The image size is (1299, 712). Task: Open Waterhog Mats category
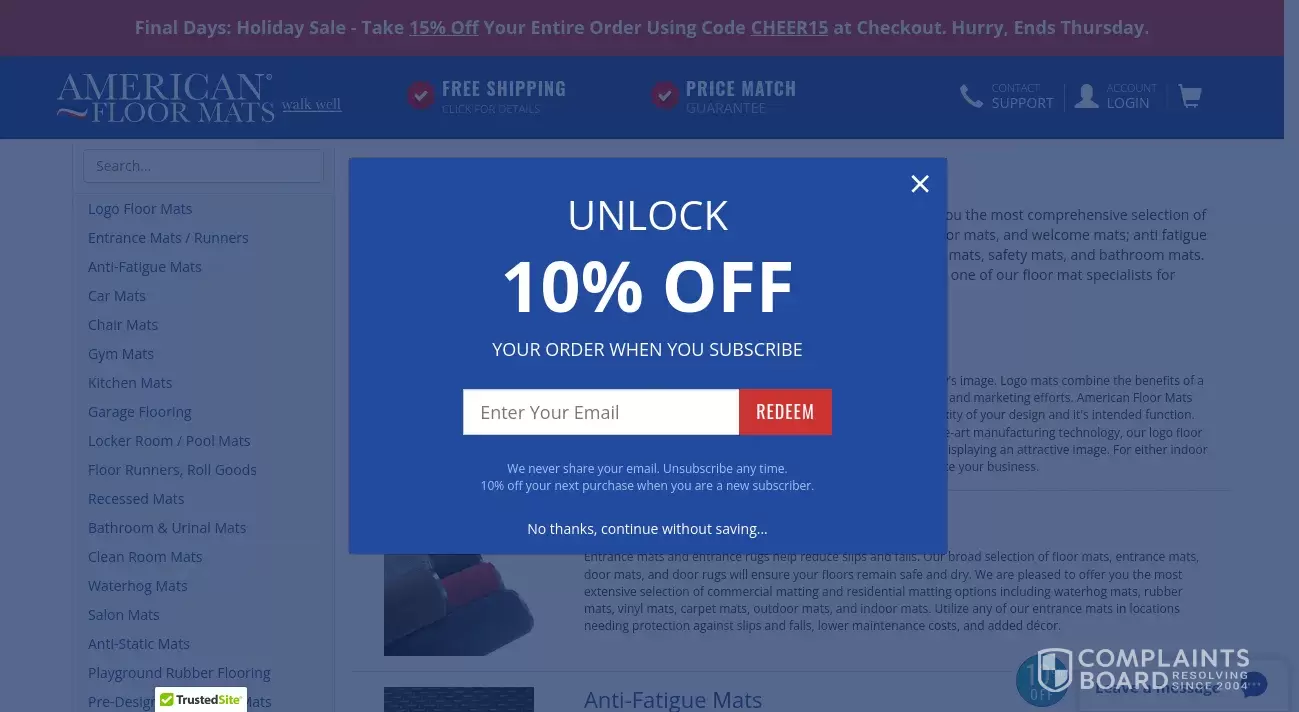coord(138,586)
